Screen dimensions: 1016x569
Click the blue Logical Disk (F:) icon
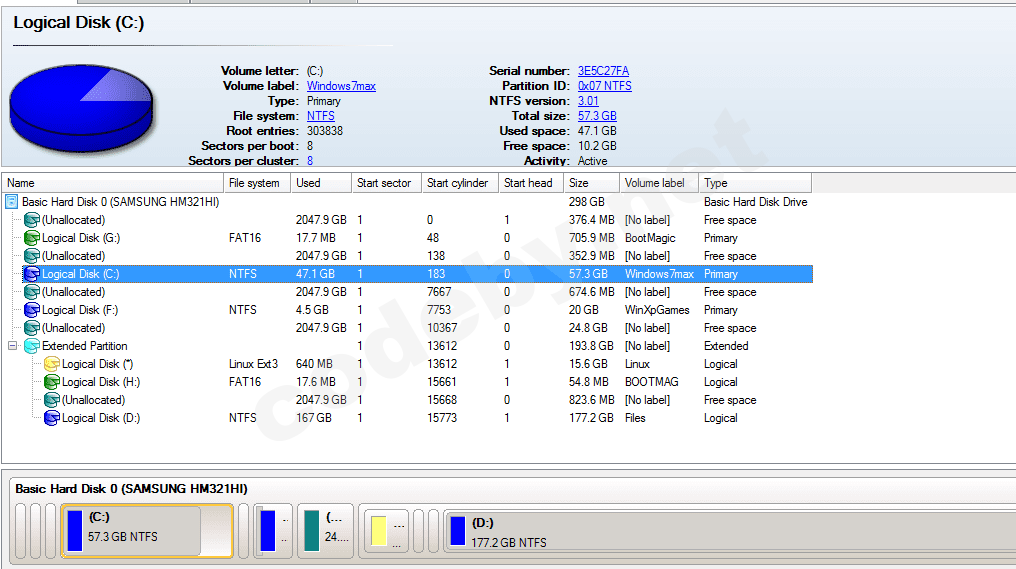32,310
